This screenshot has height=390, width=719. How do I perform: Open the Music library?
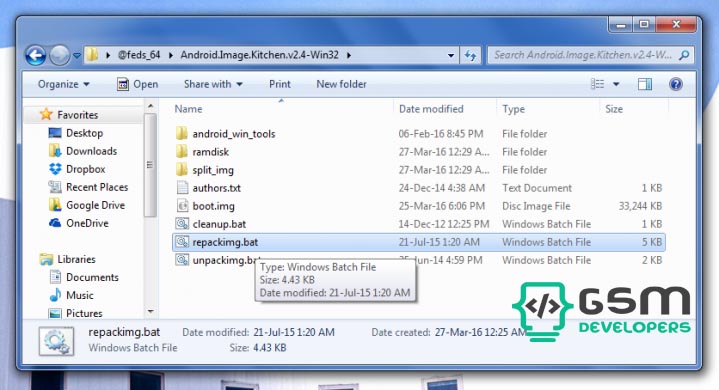(x=80, y=296)
